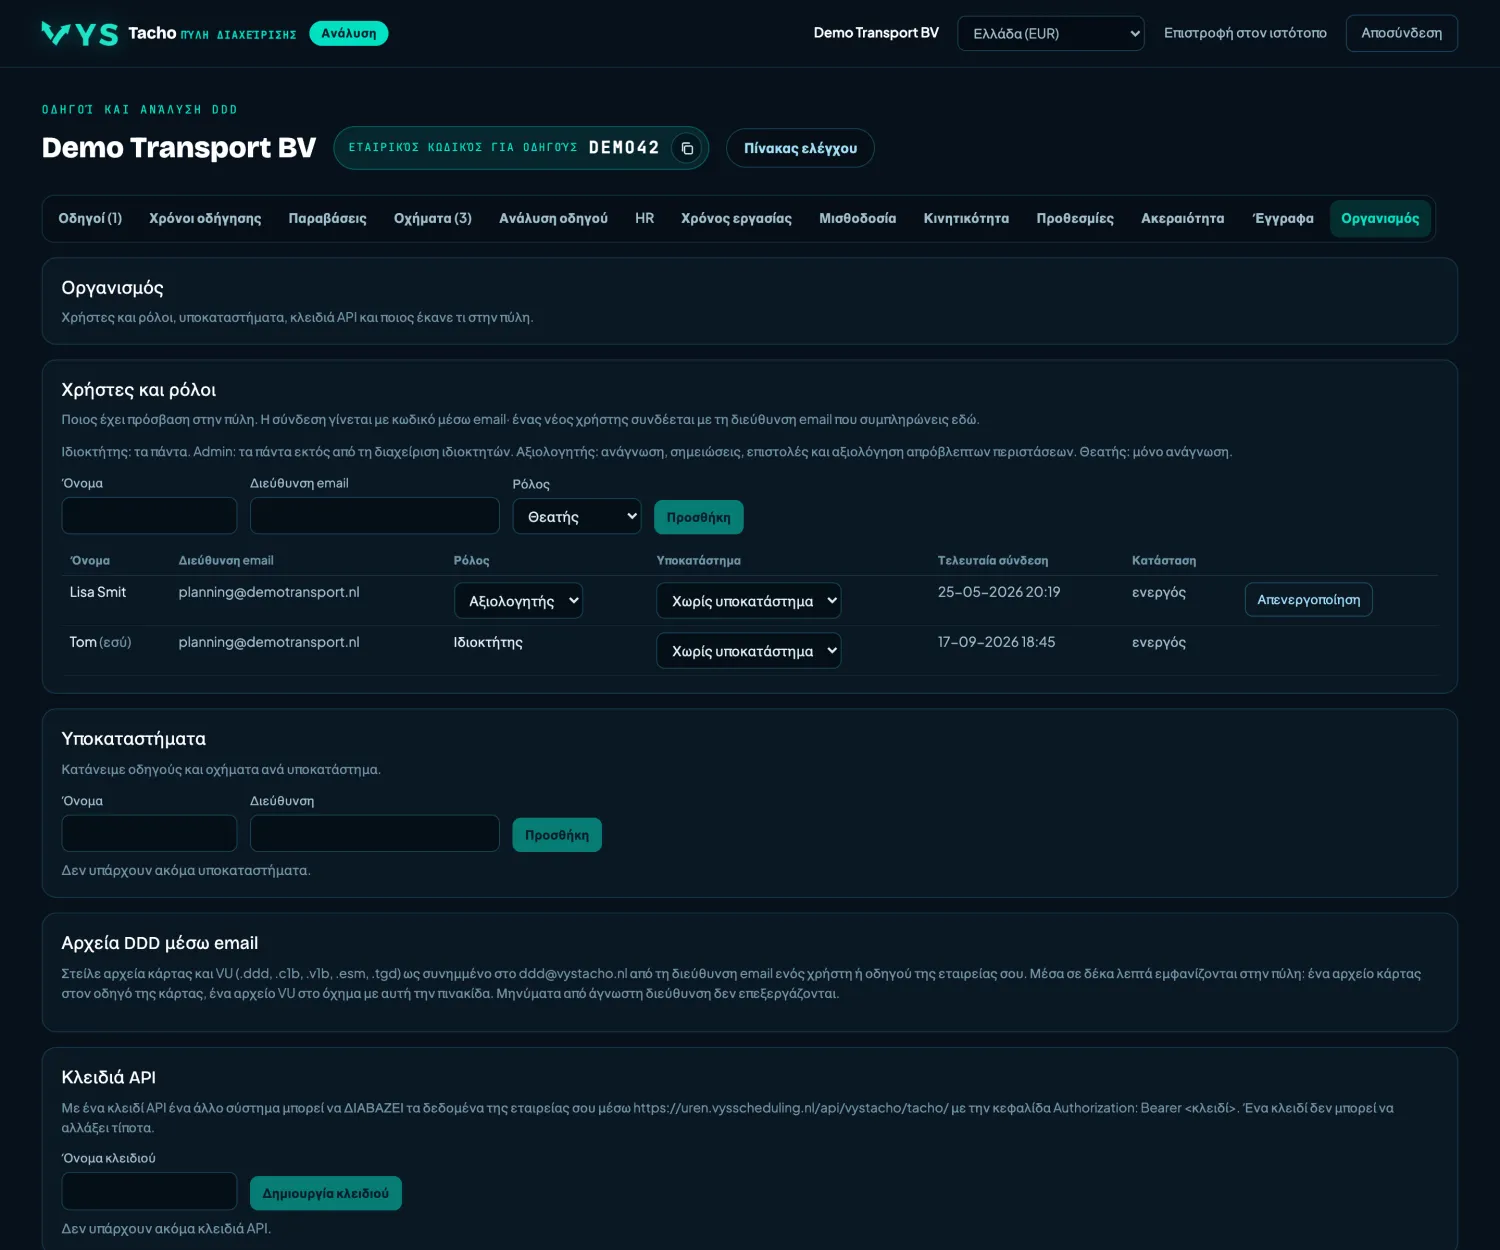Deactivate Lisa Smit with Απενεργοποίηση
Viewport: 1500px width, 1250px height.
click(1308, 600)
